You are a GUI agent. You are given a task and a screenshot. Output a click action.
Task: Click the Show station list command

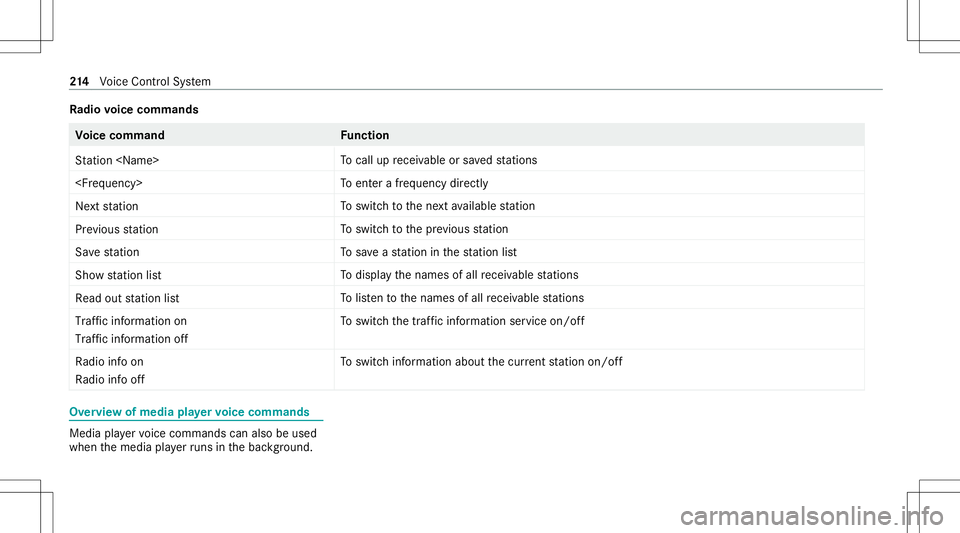[118, 275]
